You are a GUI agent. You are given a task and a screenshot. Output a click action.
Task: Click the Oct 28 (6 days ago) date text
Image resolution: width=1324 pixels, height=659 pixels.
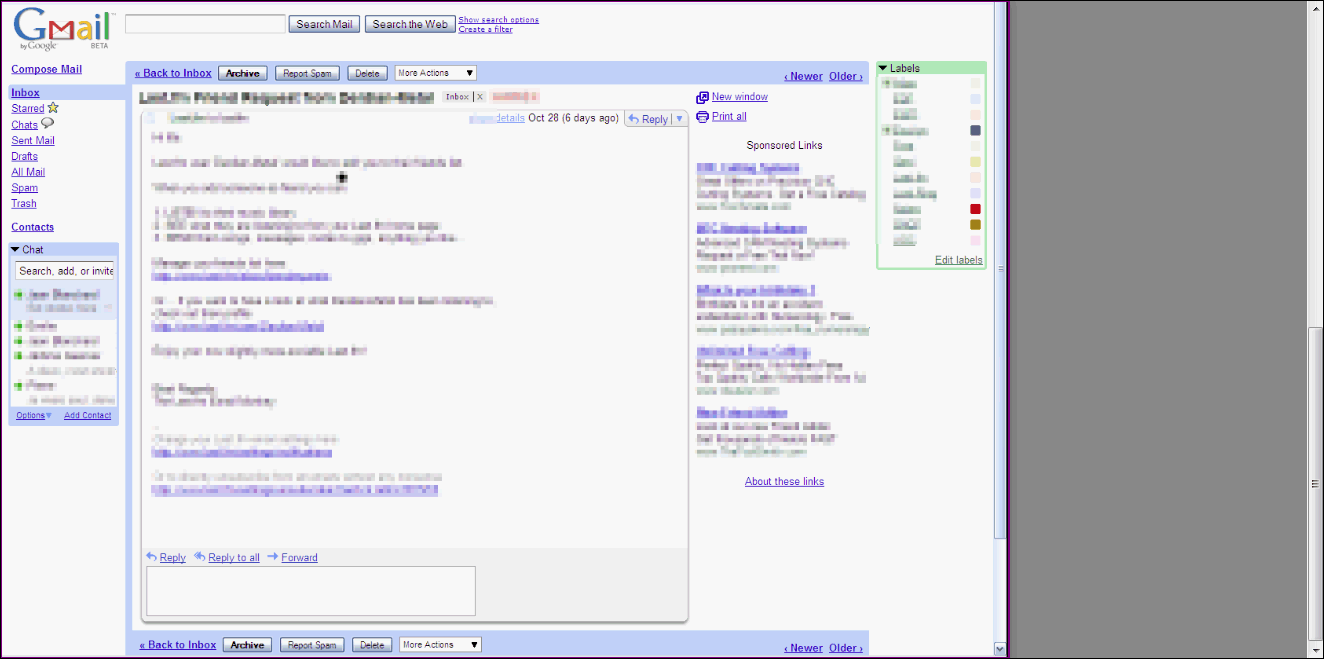point(573,118)
